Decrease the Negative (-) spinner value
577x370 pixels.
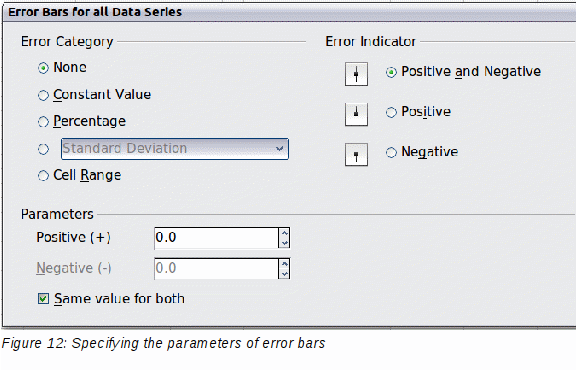(x=284, y=274)
